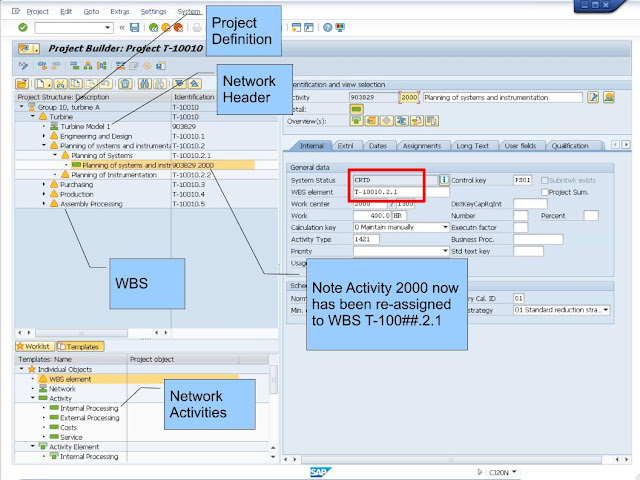
Task: Click the Templates button
Action: click(x=80, y=347)
